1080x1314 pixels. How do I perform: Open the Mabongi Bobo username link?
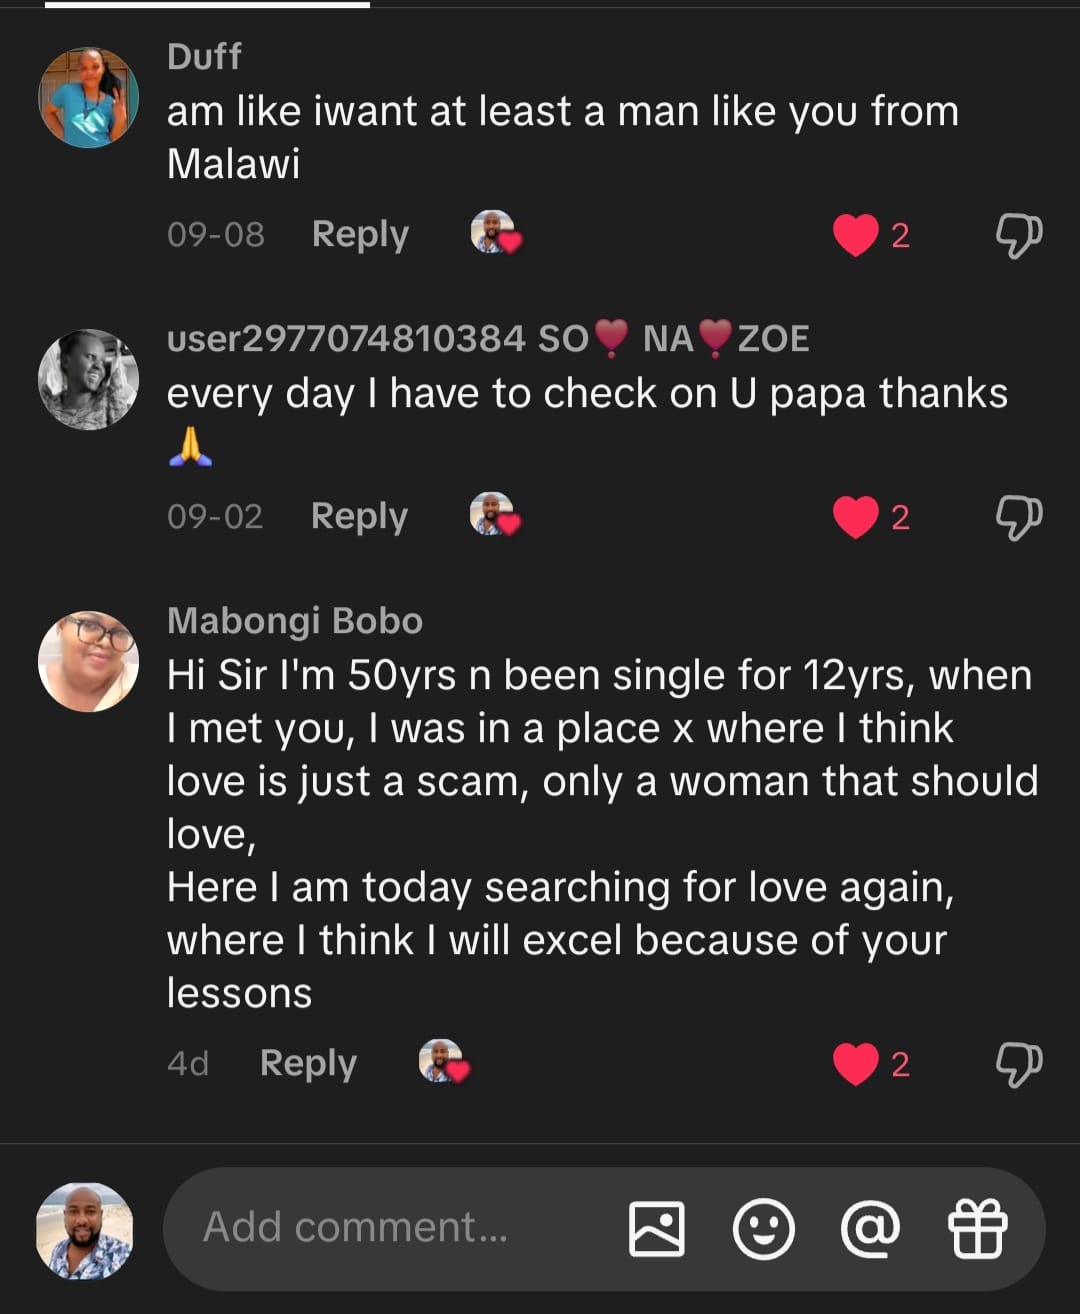[x=294, y=621]
